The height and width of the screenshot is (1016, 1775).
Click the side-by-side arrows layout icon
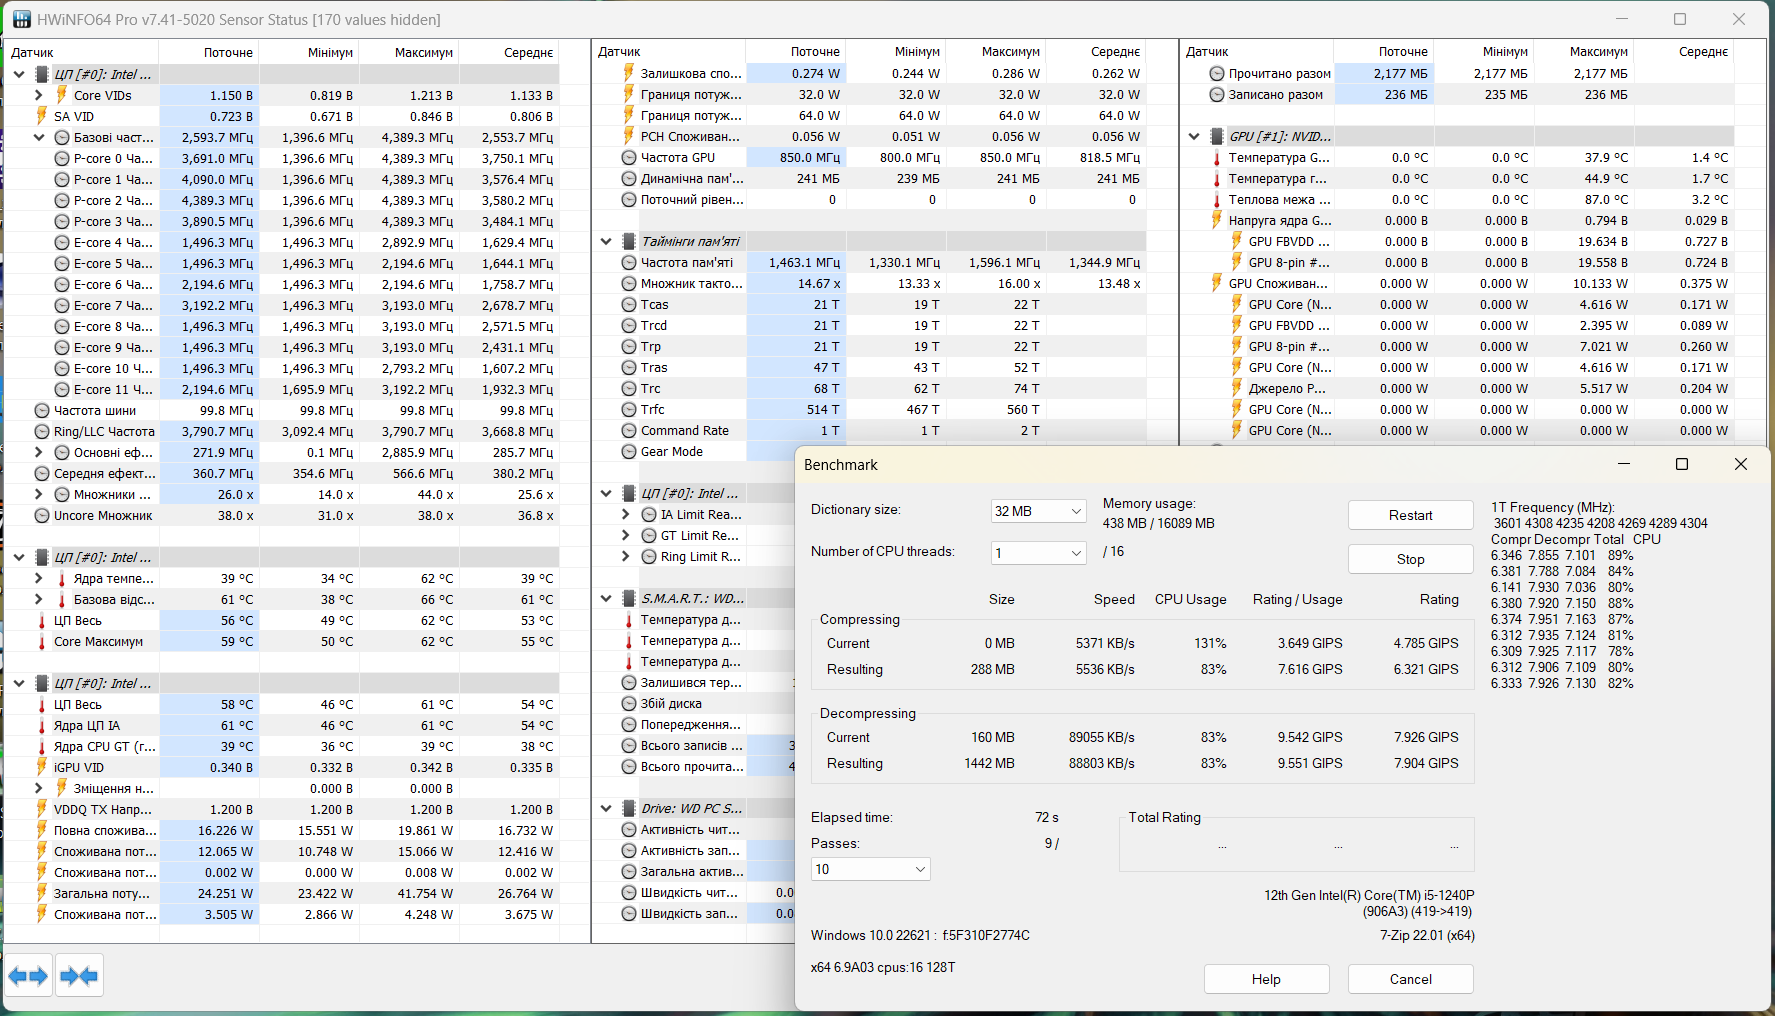28,975
